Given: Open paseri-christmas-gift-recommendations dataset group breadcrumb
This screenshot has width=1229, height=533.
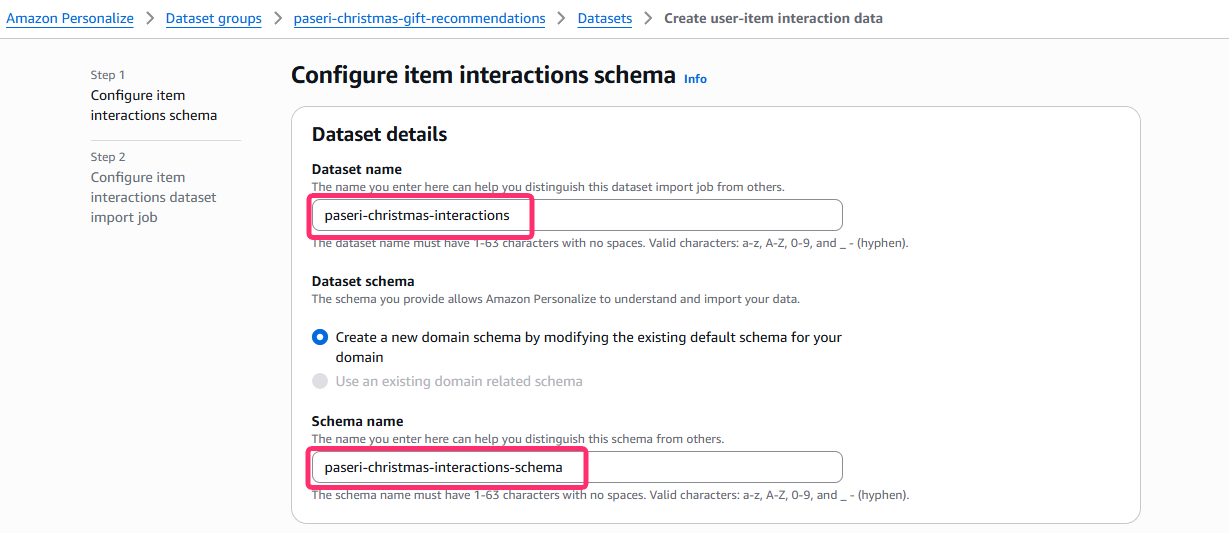Looking at the screenshot, I should click(x=419, y=18).
